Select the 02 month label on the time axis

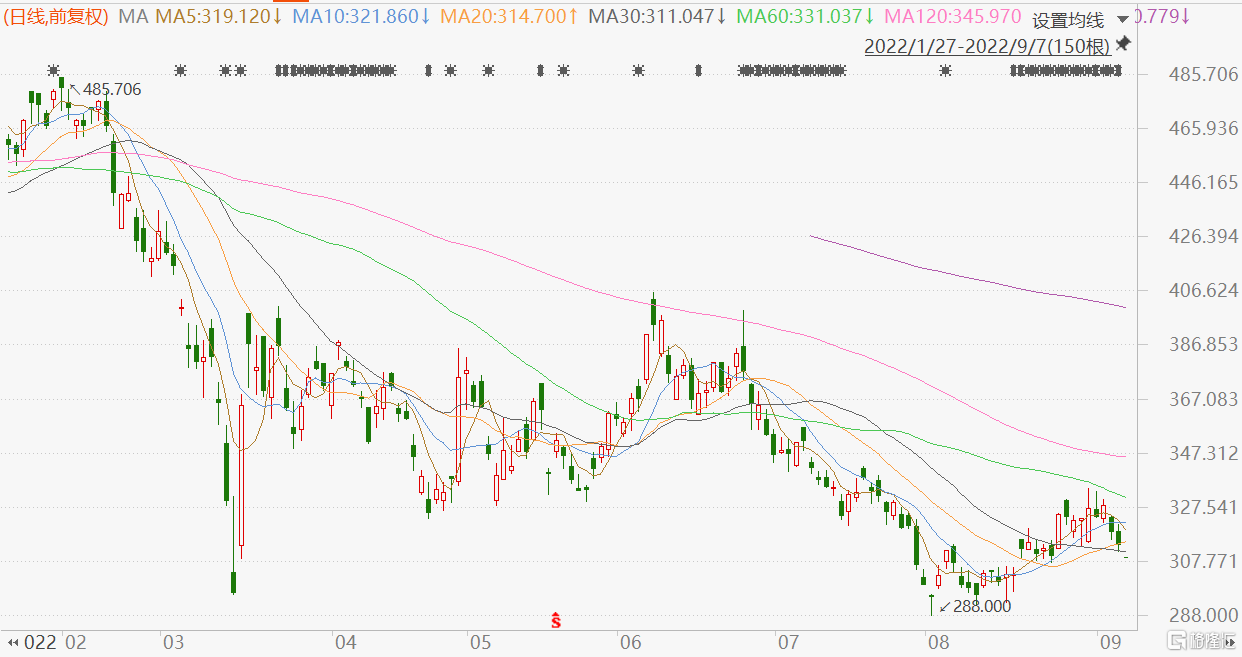tap(76, 641)
